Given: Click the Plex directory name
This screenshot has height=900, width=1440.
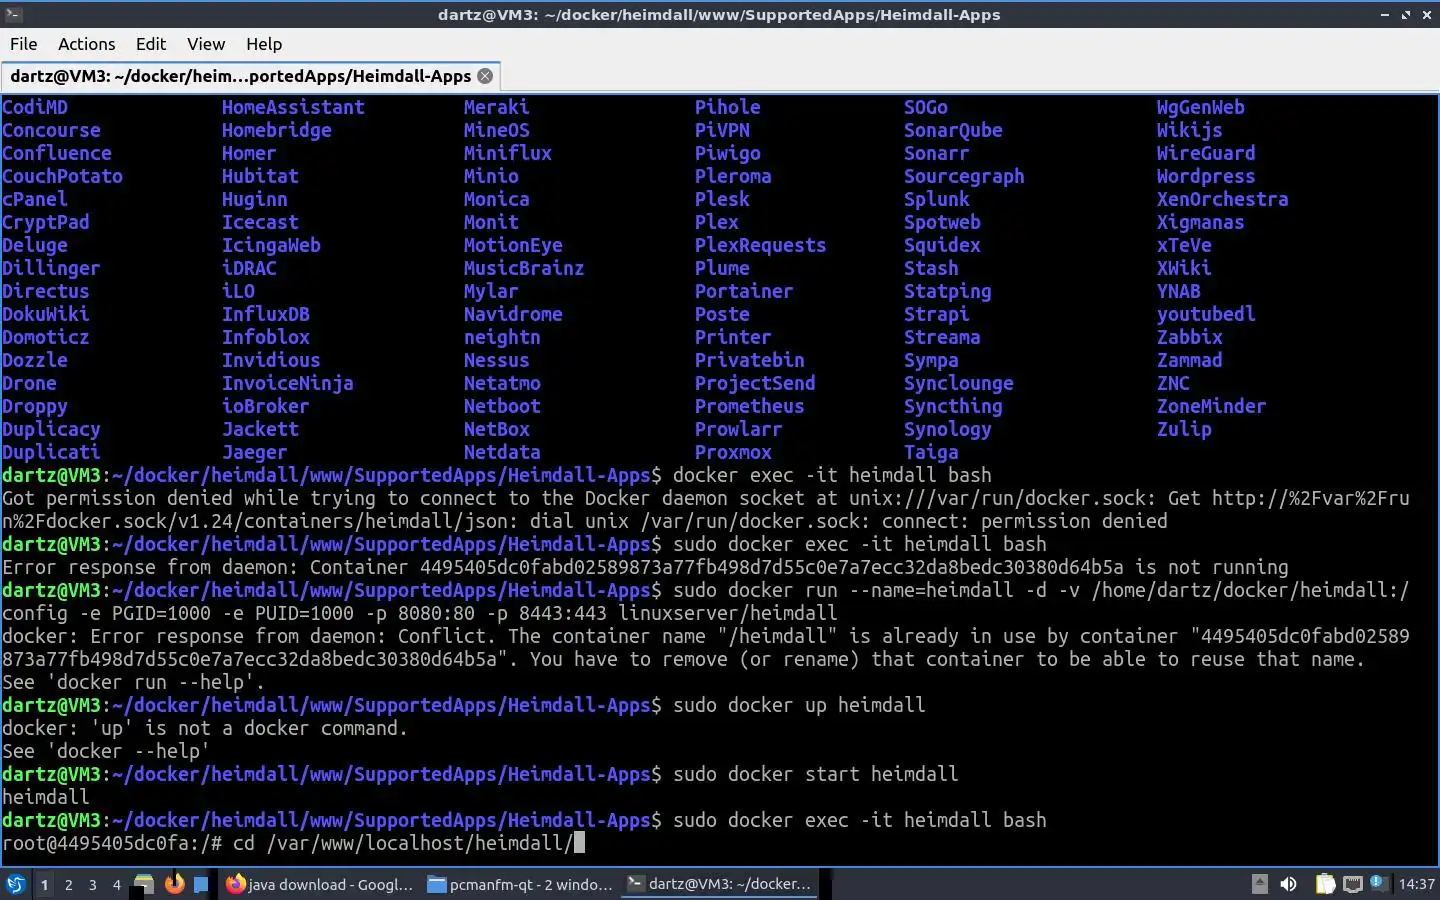Looking at the screenshot, I should [717, 222].
